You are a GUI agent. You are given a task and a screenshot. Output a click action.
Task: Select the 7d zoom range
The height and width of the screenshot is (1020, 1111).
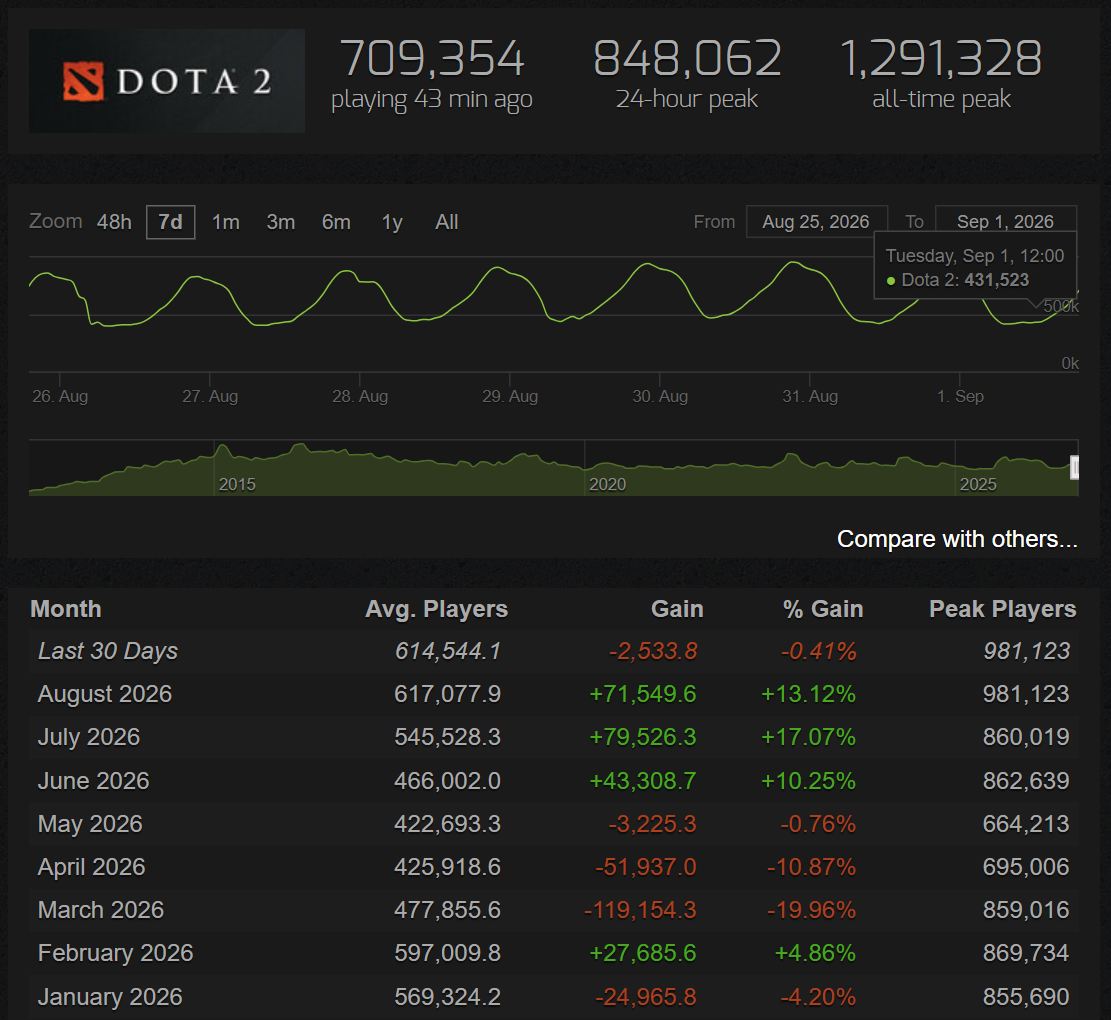[x=170, y=222]
